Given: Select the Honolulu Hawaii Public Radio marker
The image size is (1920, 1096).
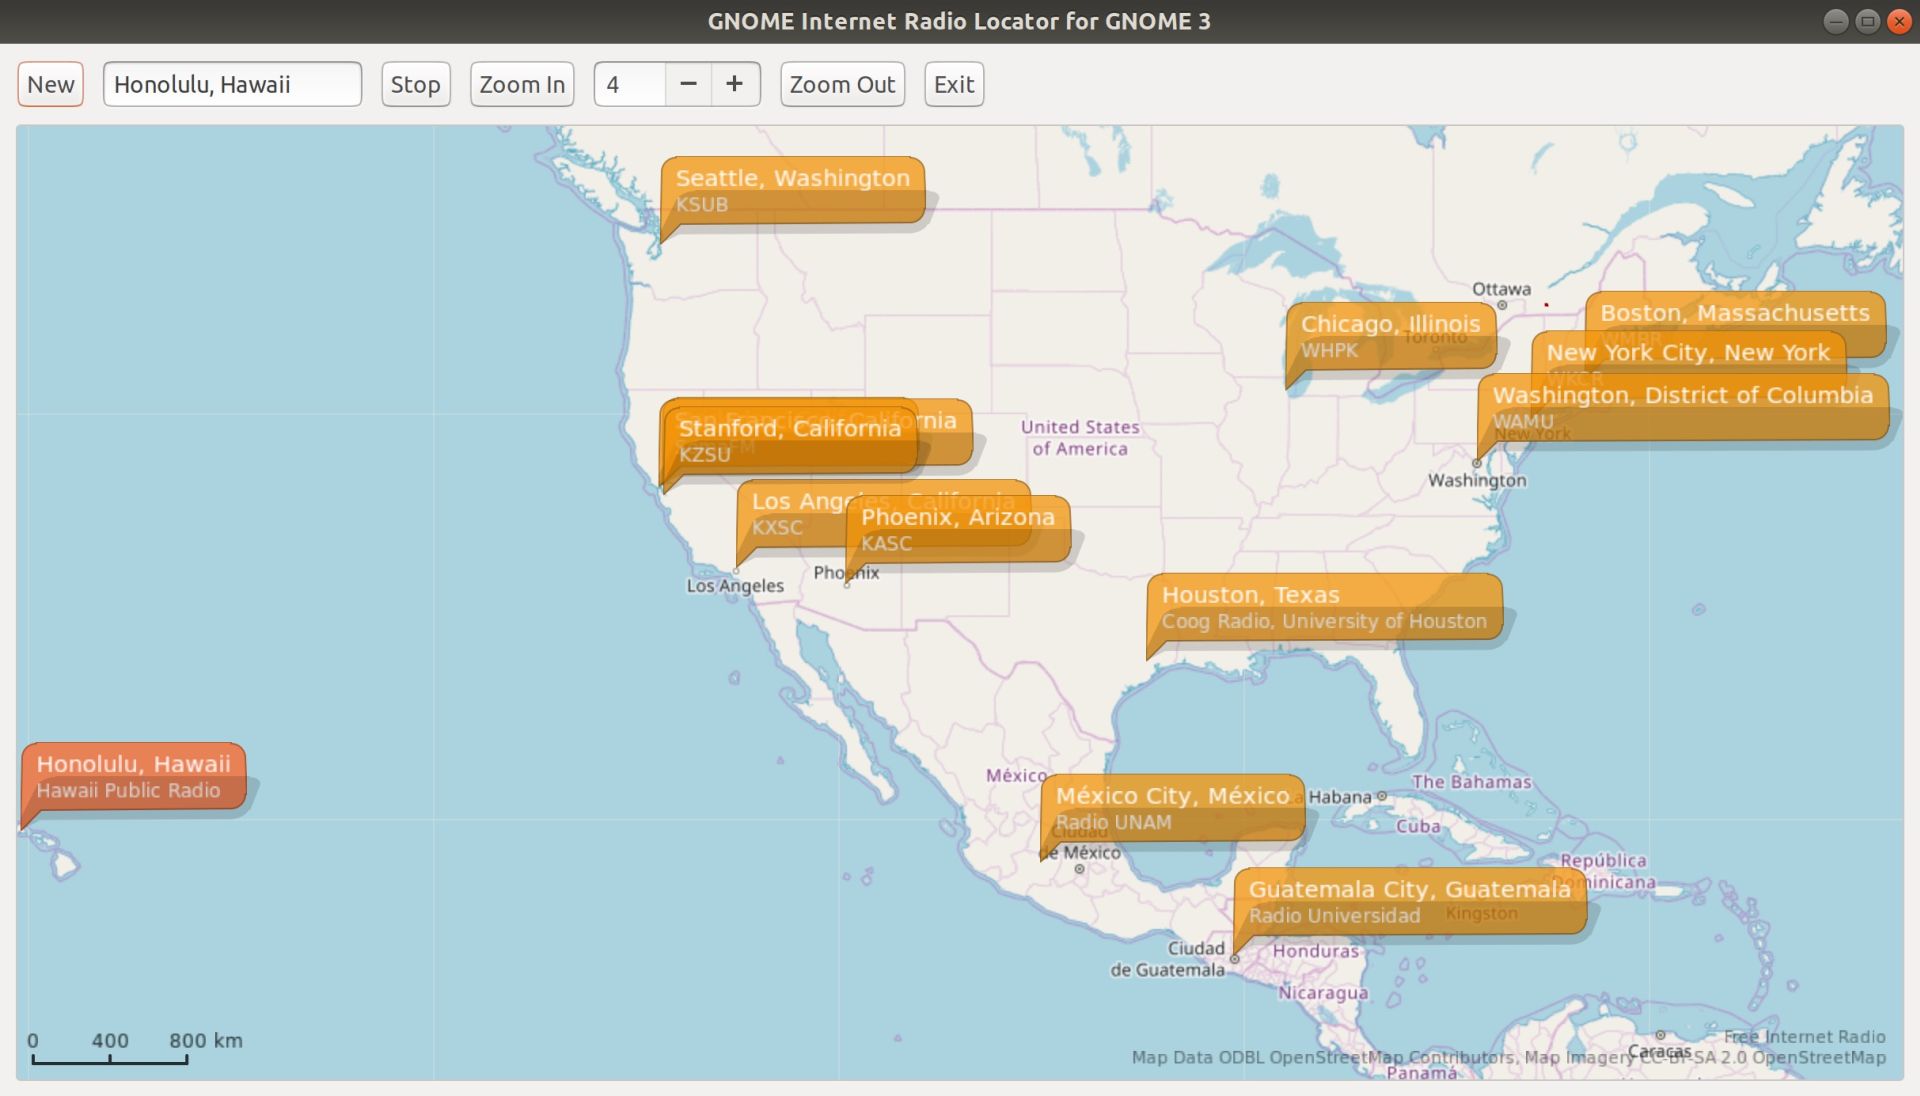Looking at the screenshot, I should (133, 776).
